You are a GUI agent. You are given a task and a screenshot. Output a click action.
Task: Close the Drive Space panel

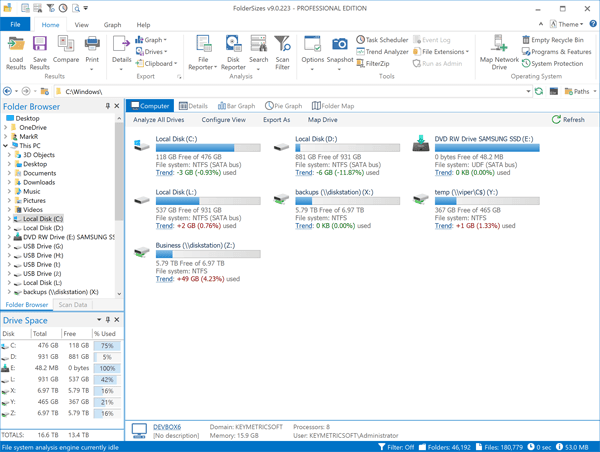[117, 320]
